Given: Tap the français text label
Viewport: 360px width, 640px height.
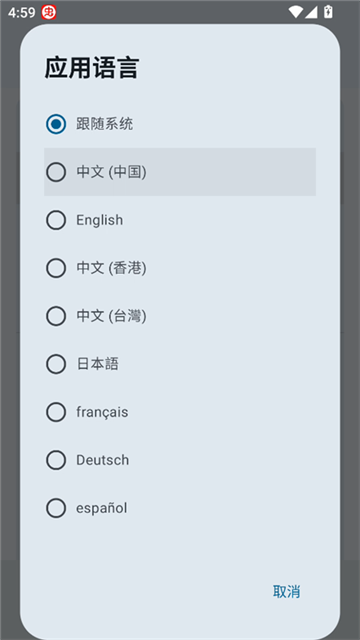Looking at the screenshot, I should 102,412.
